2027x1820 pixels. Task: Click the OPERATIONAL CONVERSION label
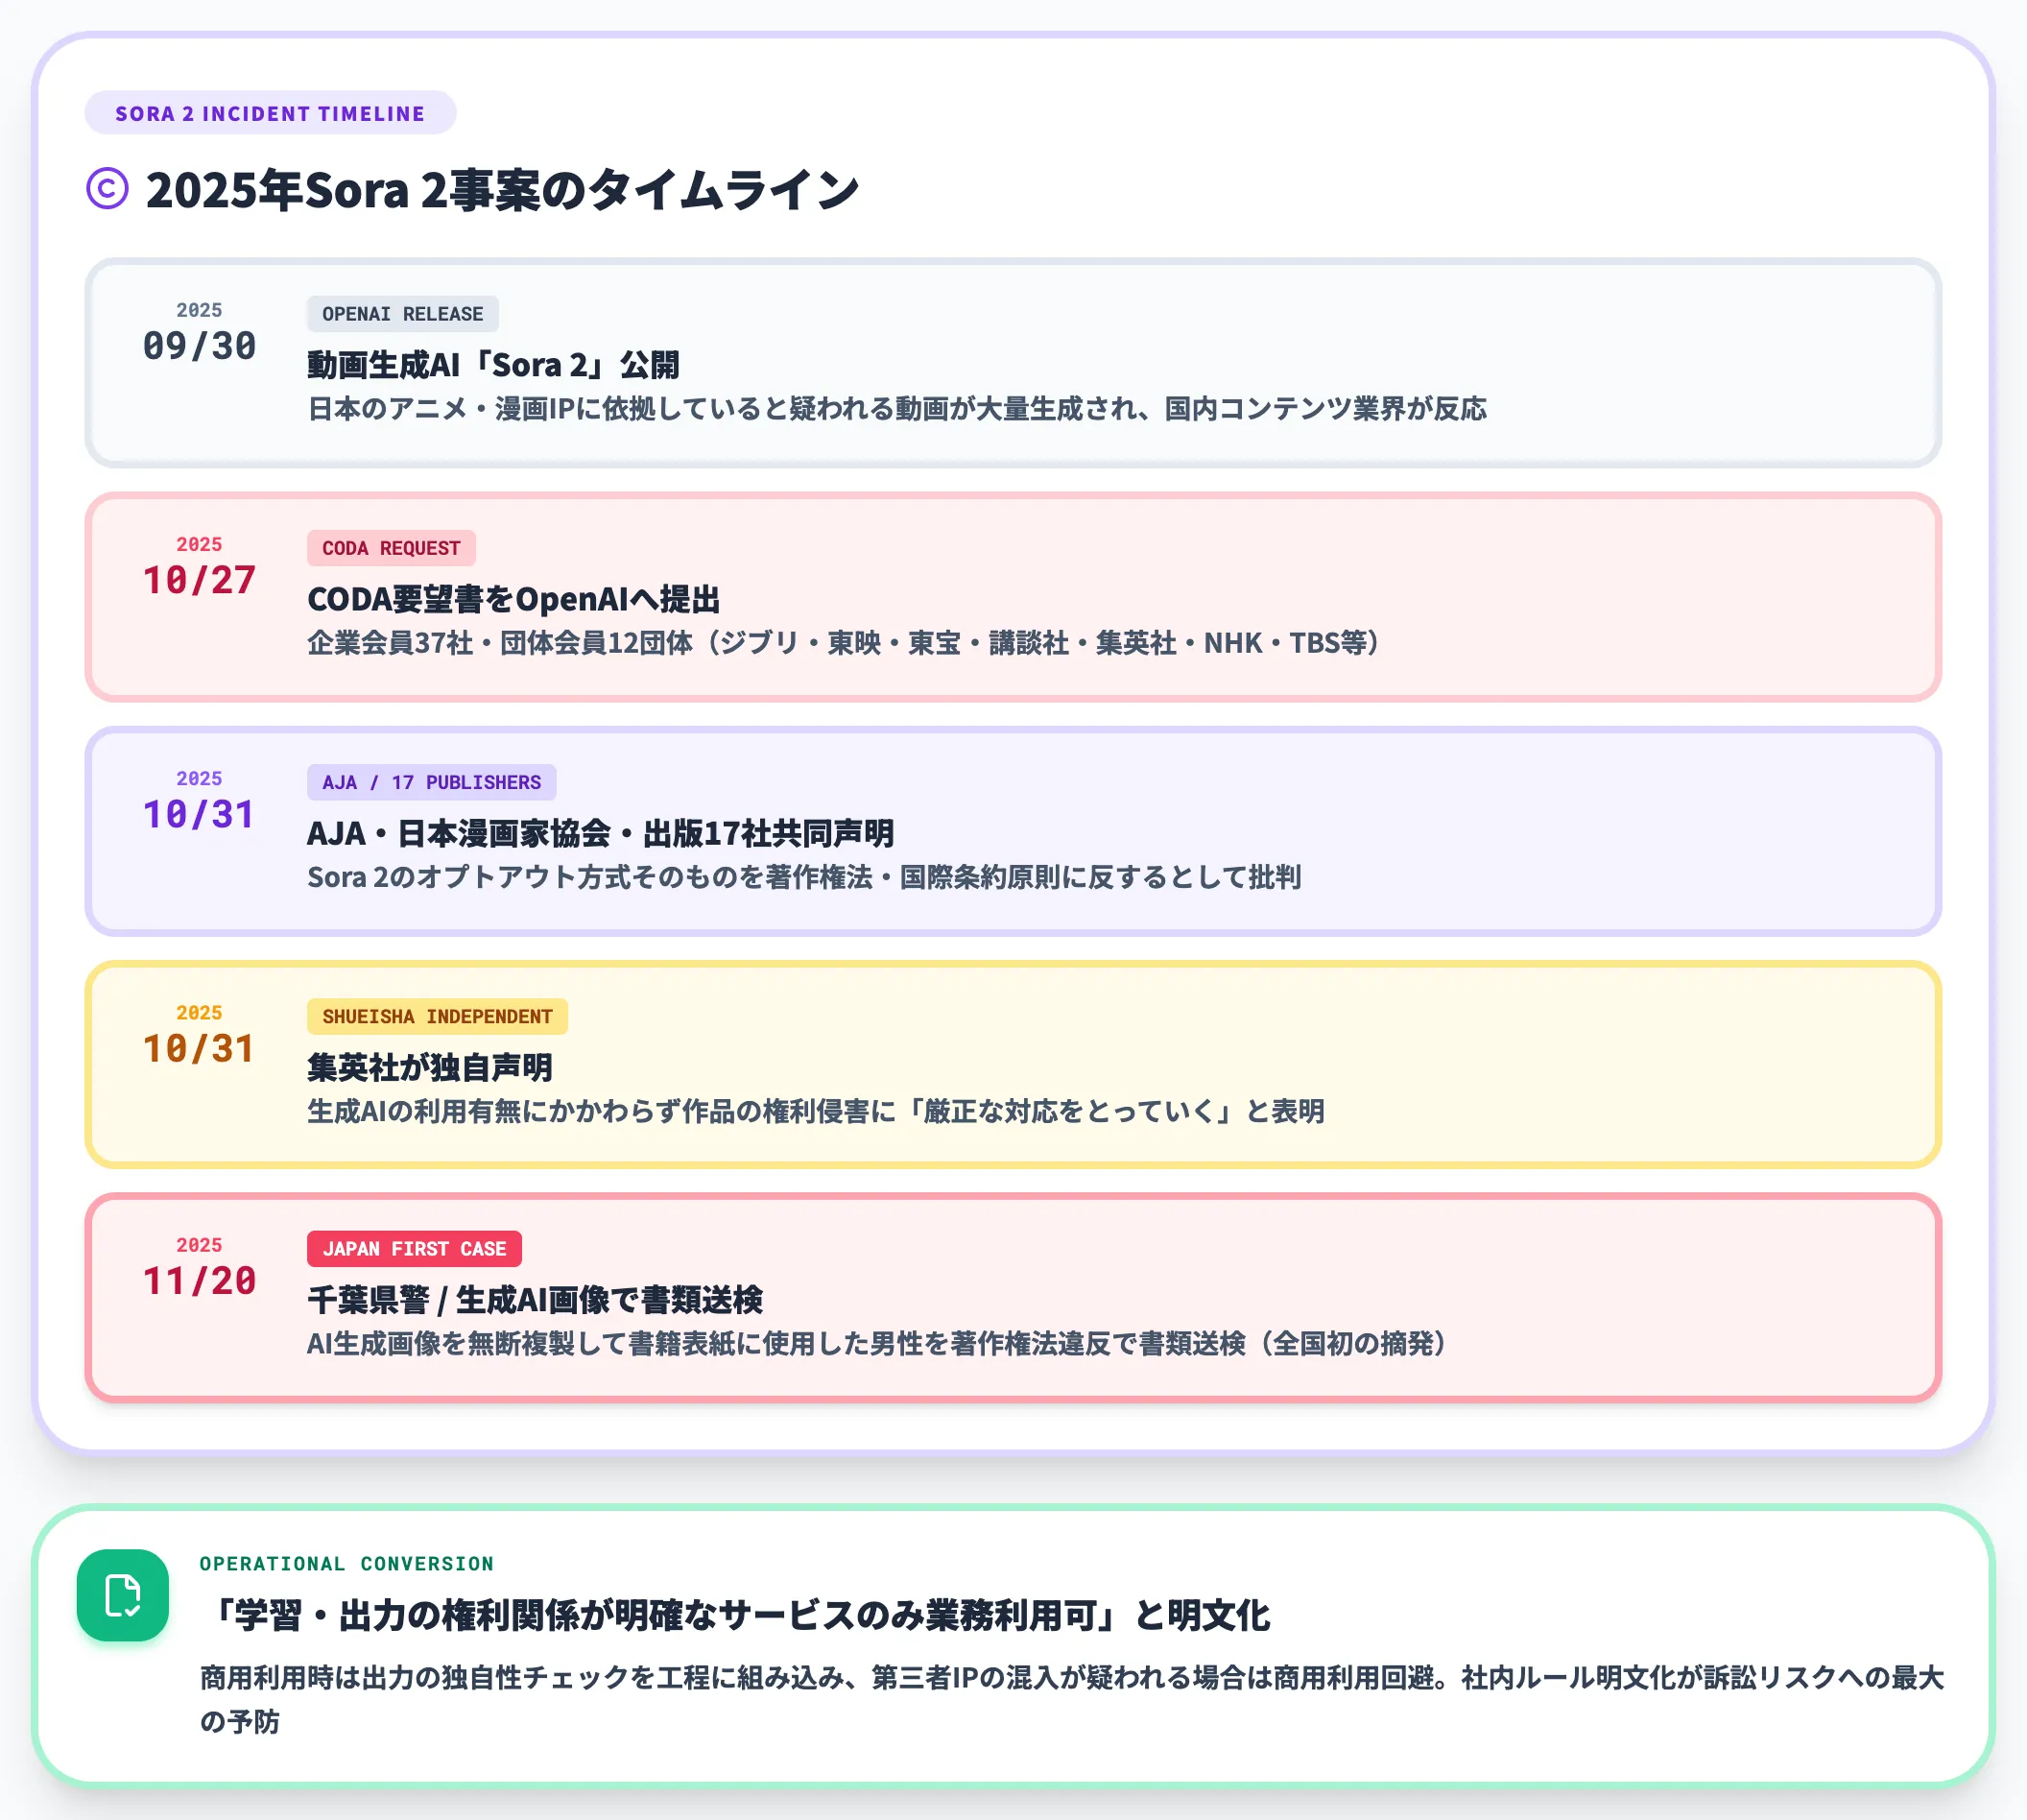(347, 1563)
